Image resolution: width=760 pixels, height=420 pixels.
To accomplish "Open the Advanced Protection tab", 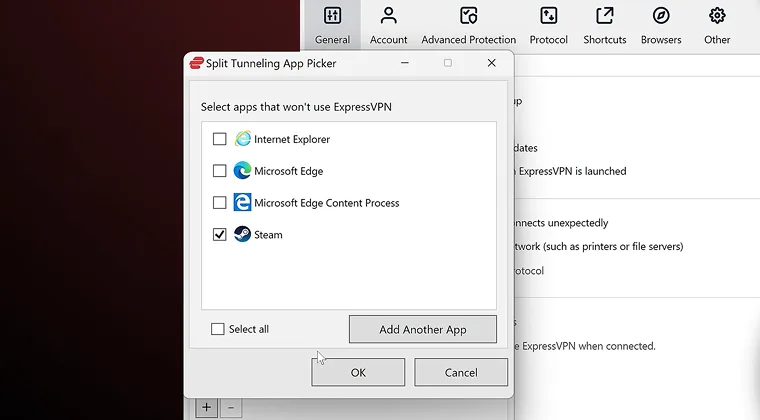I will point(468,25).
